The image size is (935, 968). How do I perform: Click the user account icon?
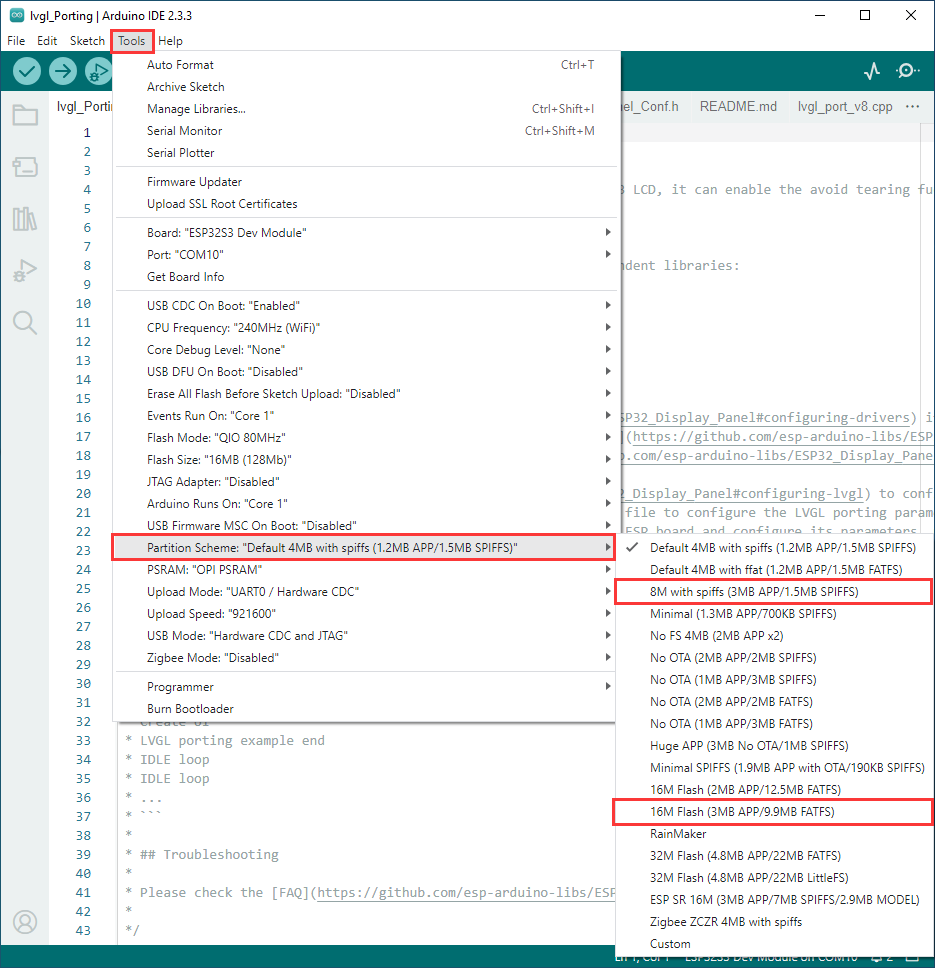pos(25,922)
